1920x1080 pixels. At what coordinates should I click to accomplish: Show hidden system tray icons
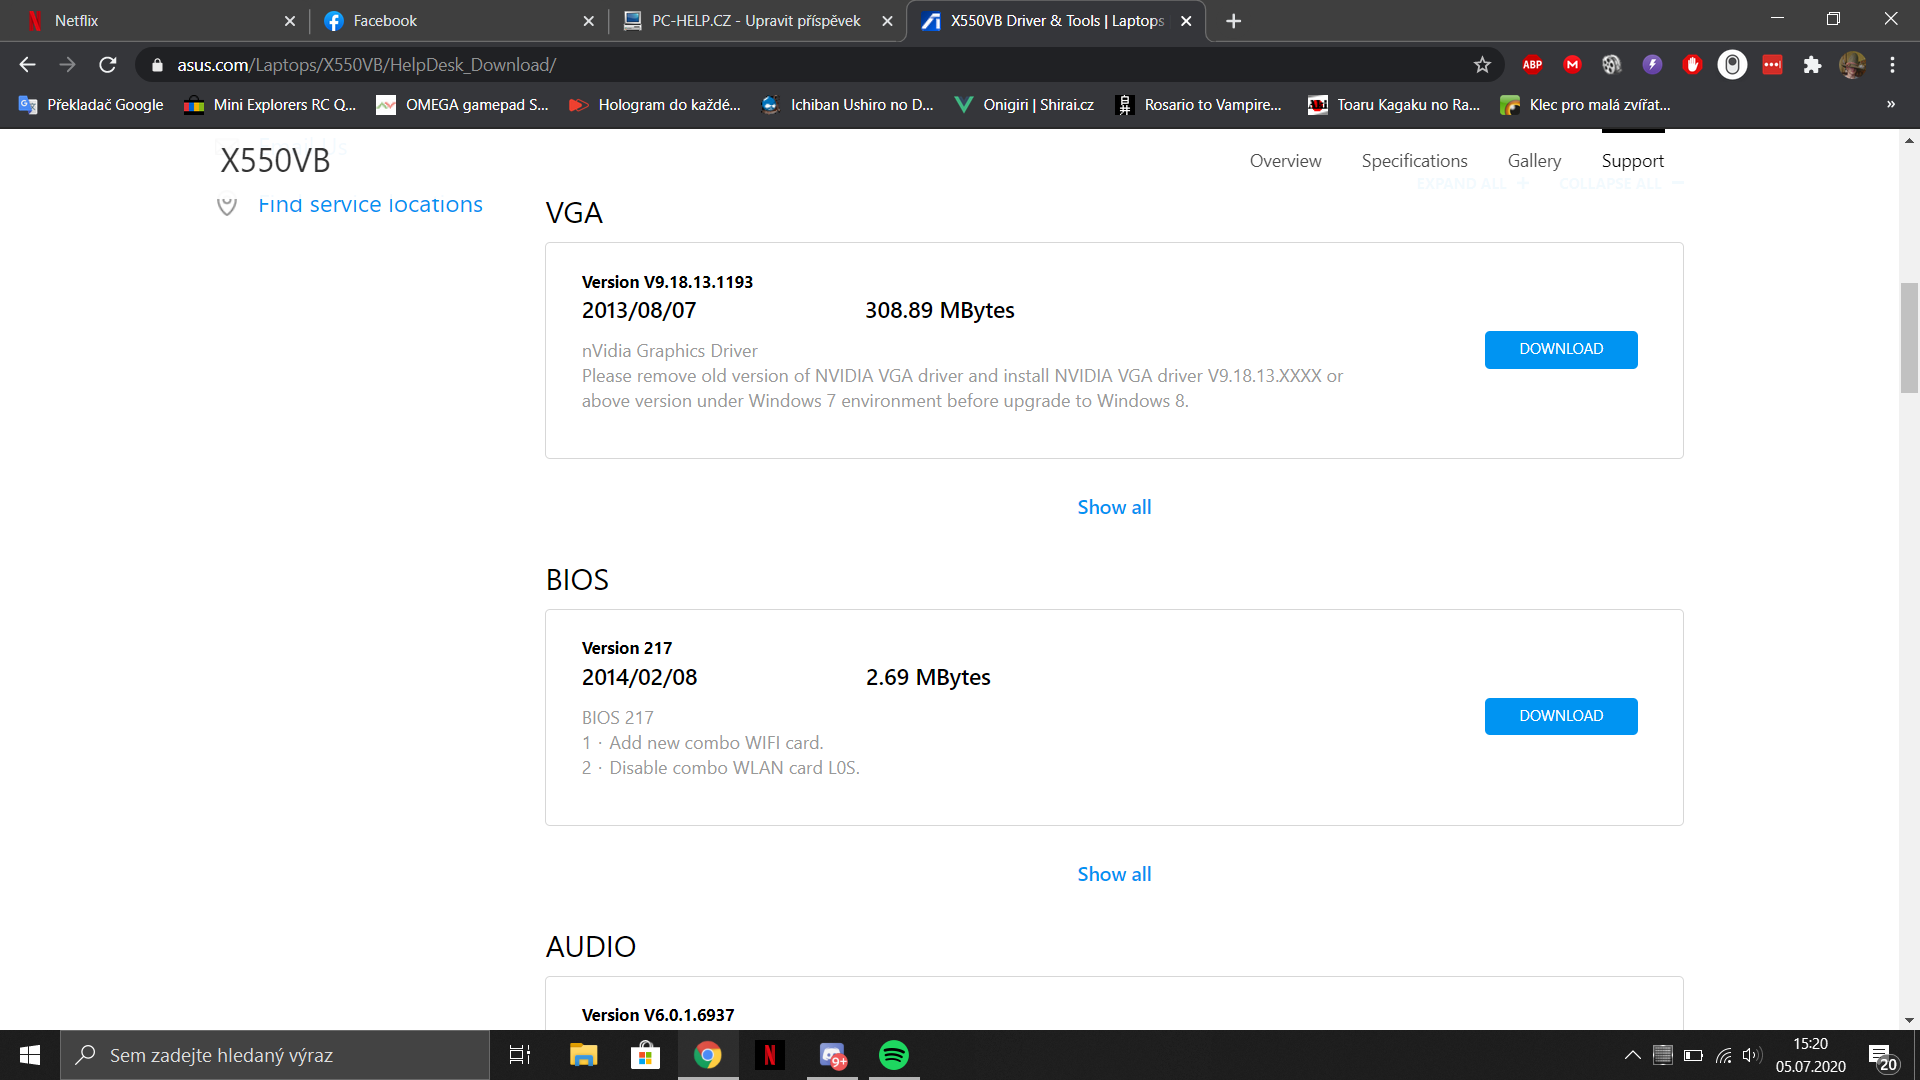1632,1055
